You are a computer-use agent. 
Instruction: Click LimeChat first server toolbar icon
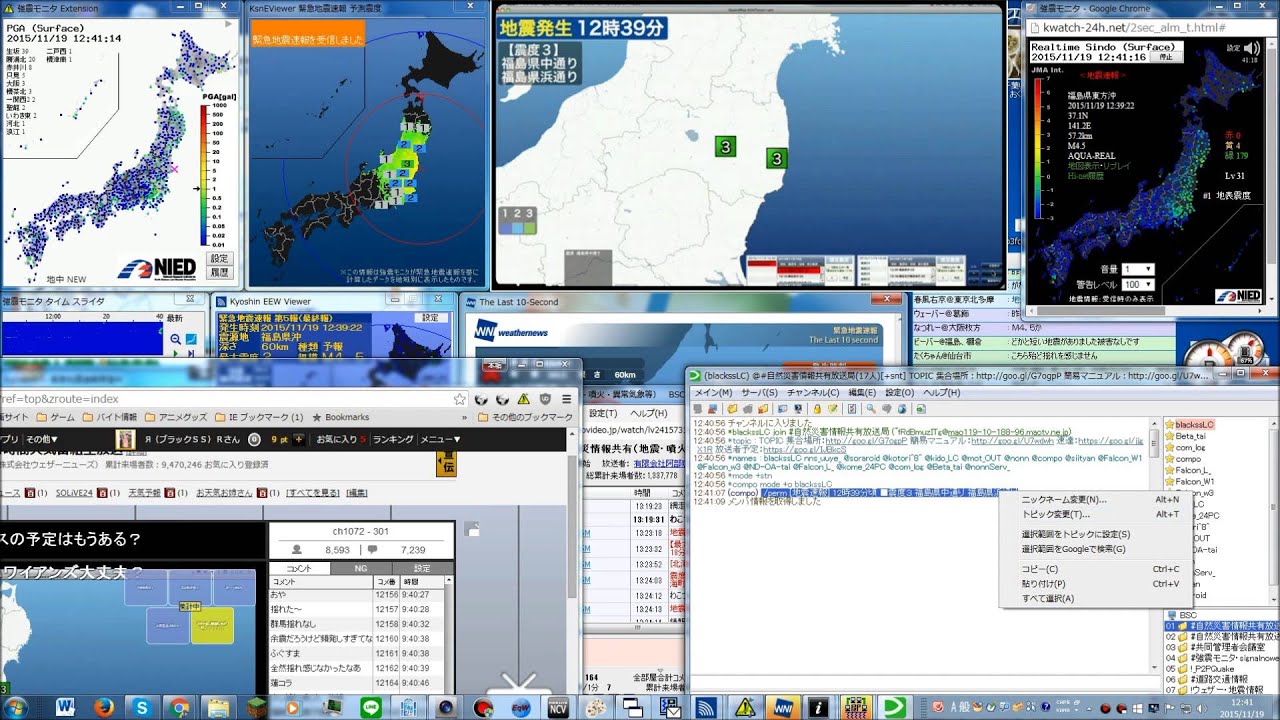pos(700,409)
